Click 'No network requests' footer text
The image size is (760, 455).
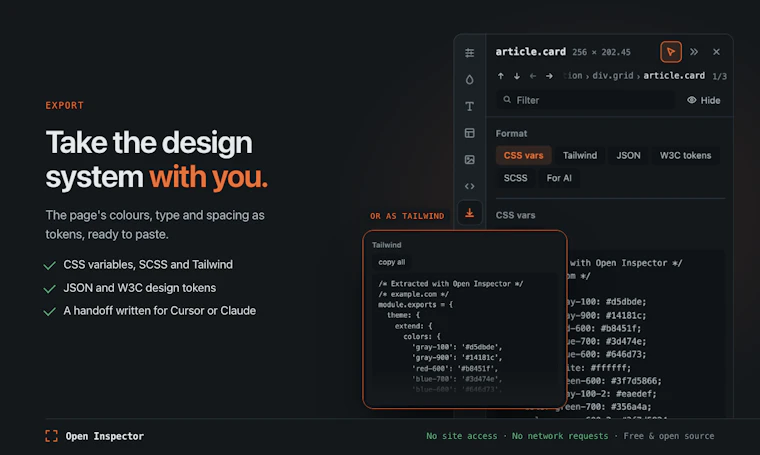coord(560,436)
